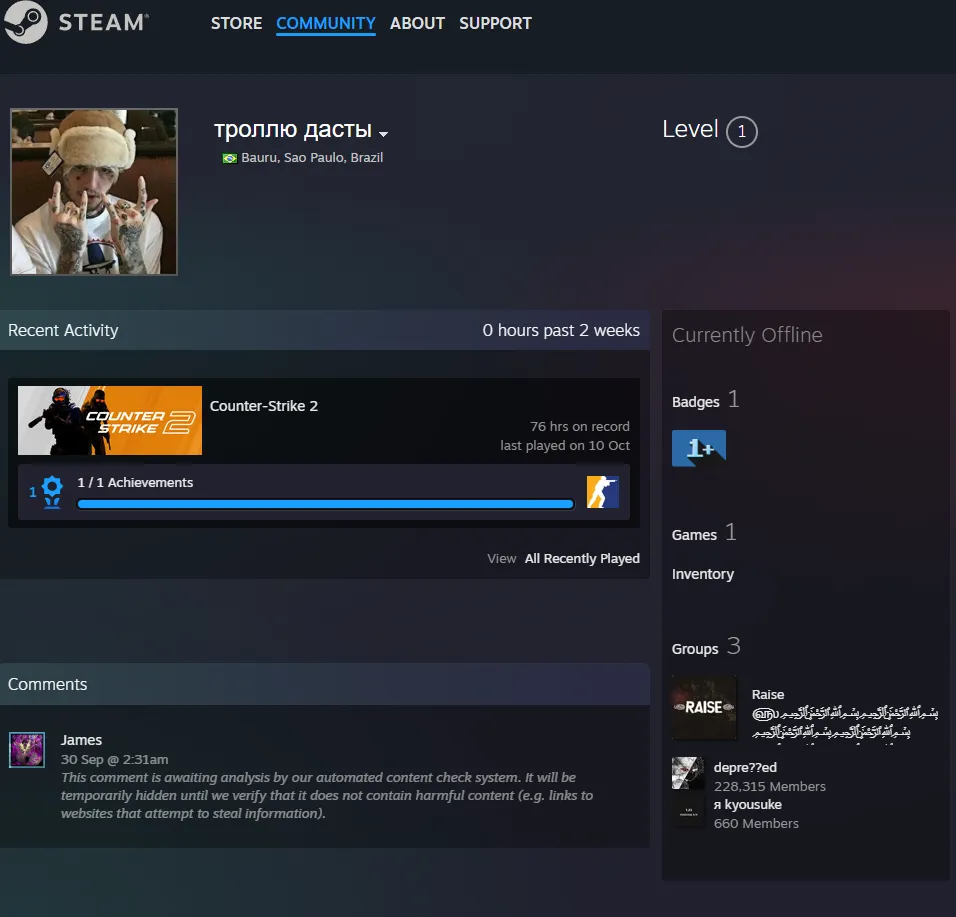
Task: View All Recently Played games
Action: click(582, 558)
